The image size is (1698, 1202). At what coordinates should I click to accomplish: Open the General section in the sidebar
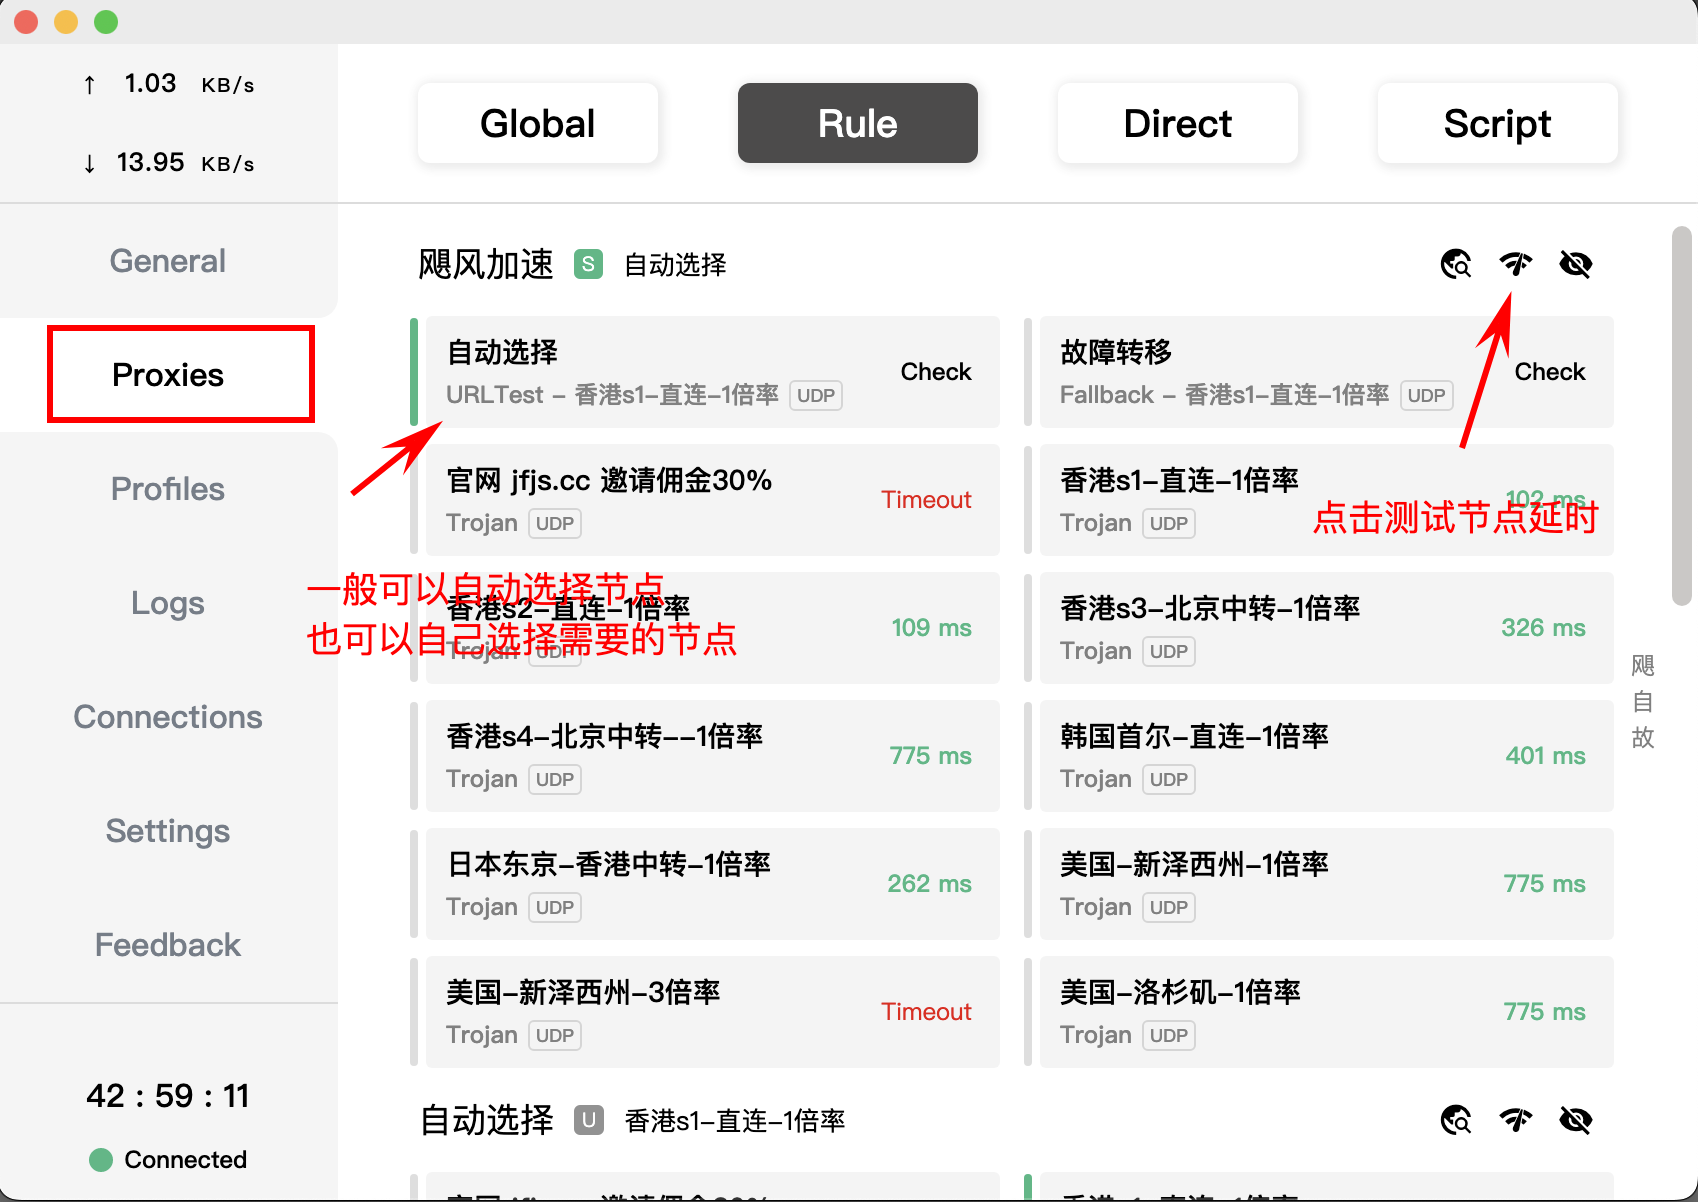coord(168,261)
